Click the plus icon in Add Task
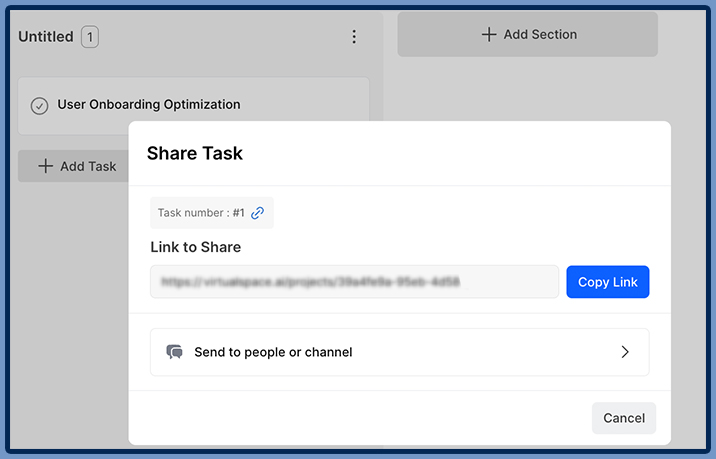Image resolution: width=716 pixels, height=459 pixels. coord(45,166)
